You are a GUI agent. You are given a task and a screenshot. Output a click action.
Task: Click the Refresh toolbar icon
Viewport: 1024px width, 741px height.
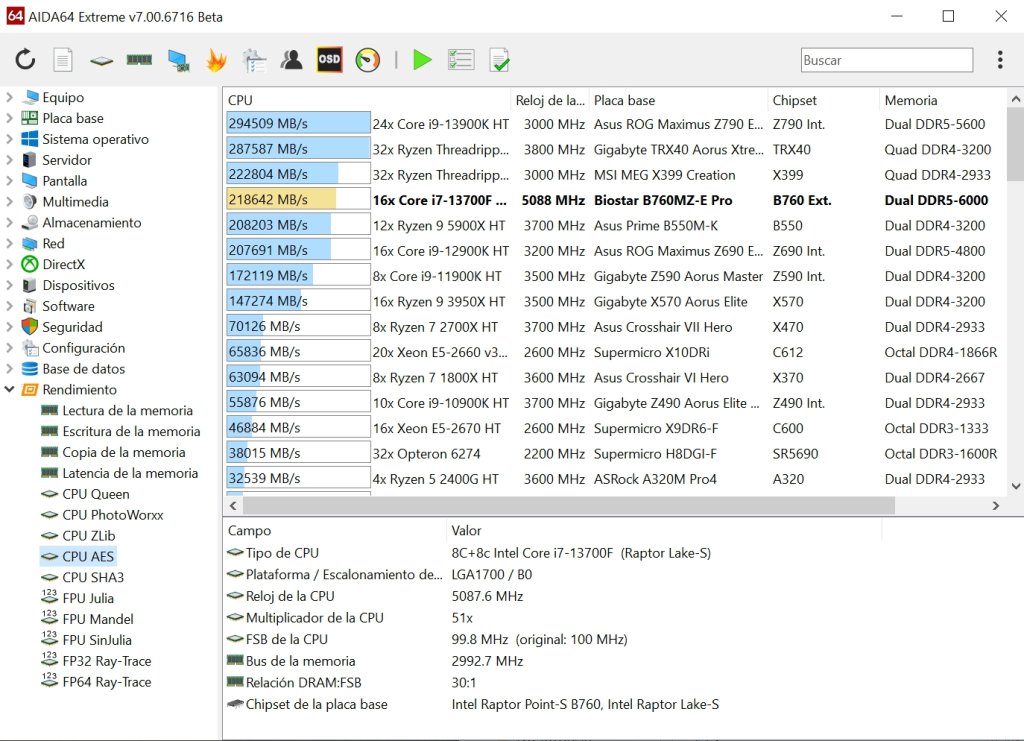point(25,60)
